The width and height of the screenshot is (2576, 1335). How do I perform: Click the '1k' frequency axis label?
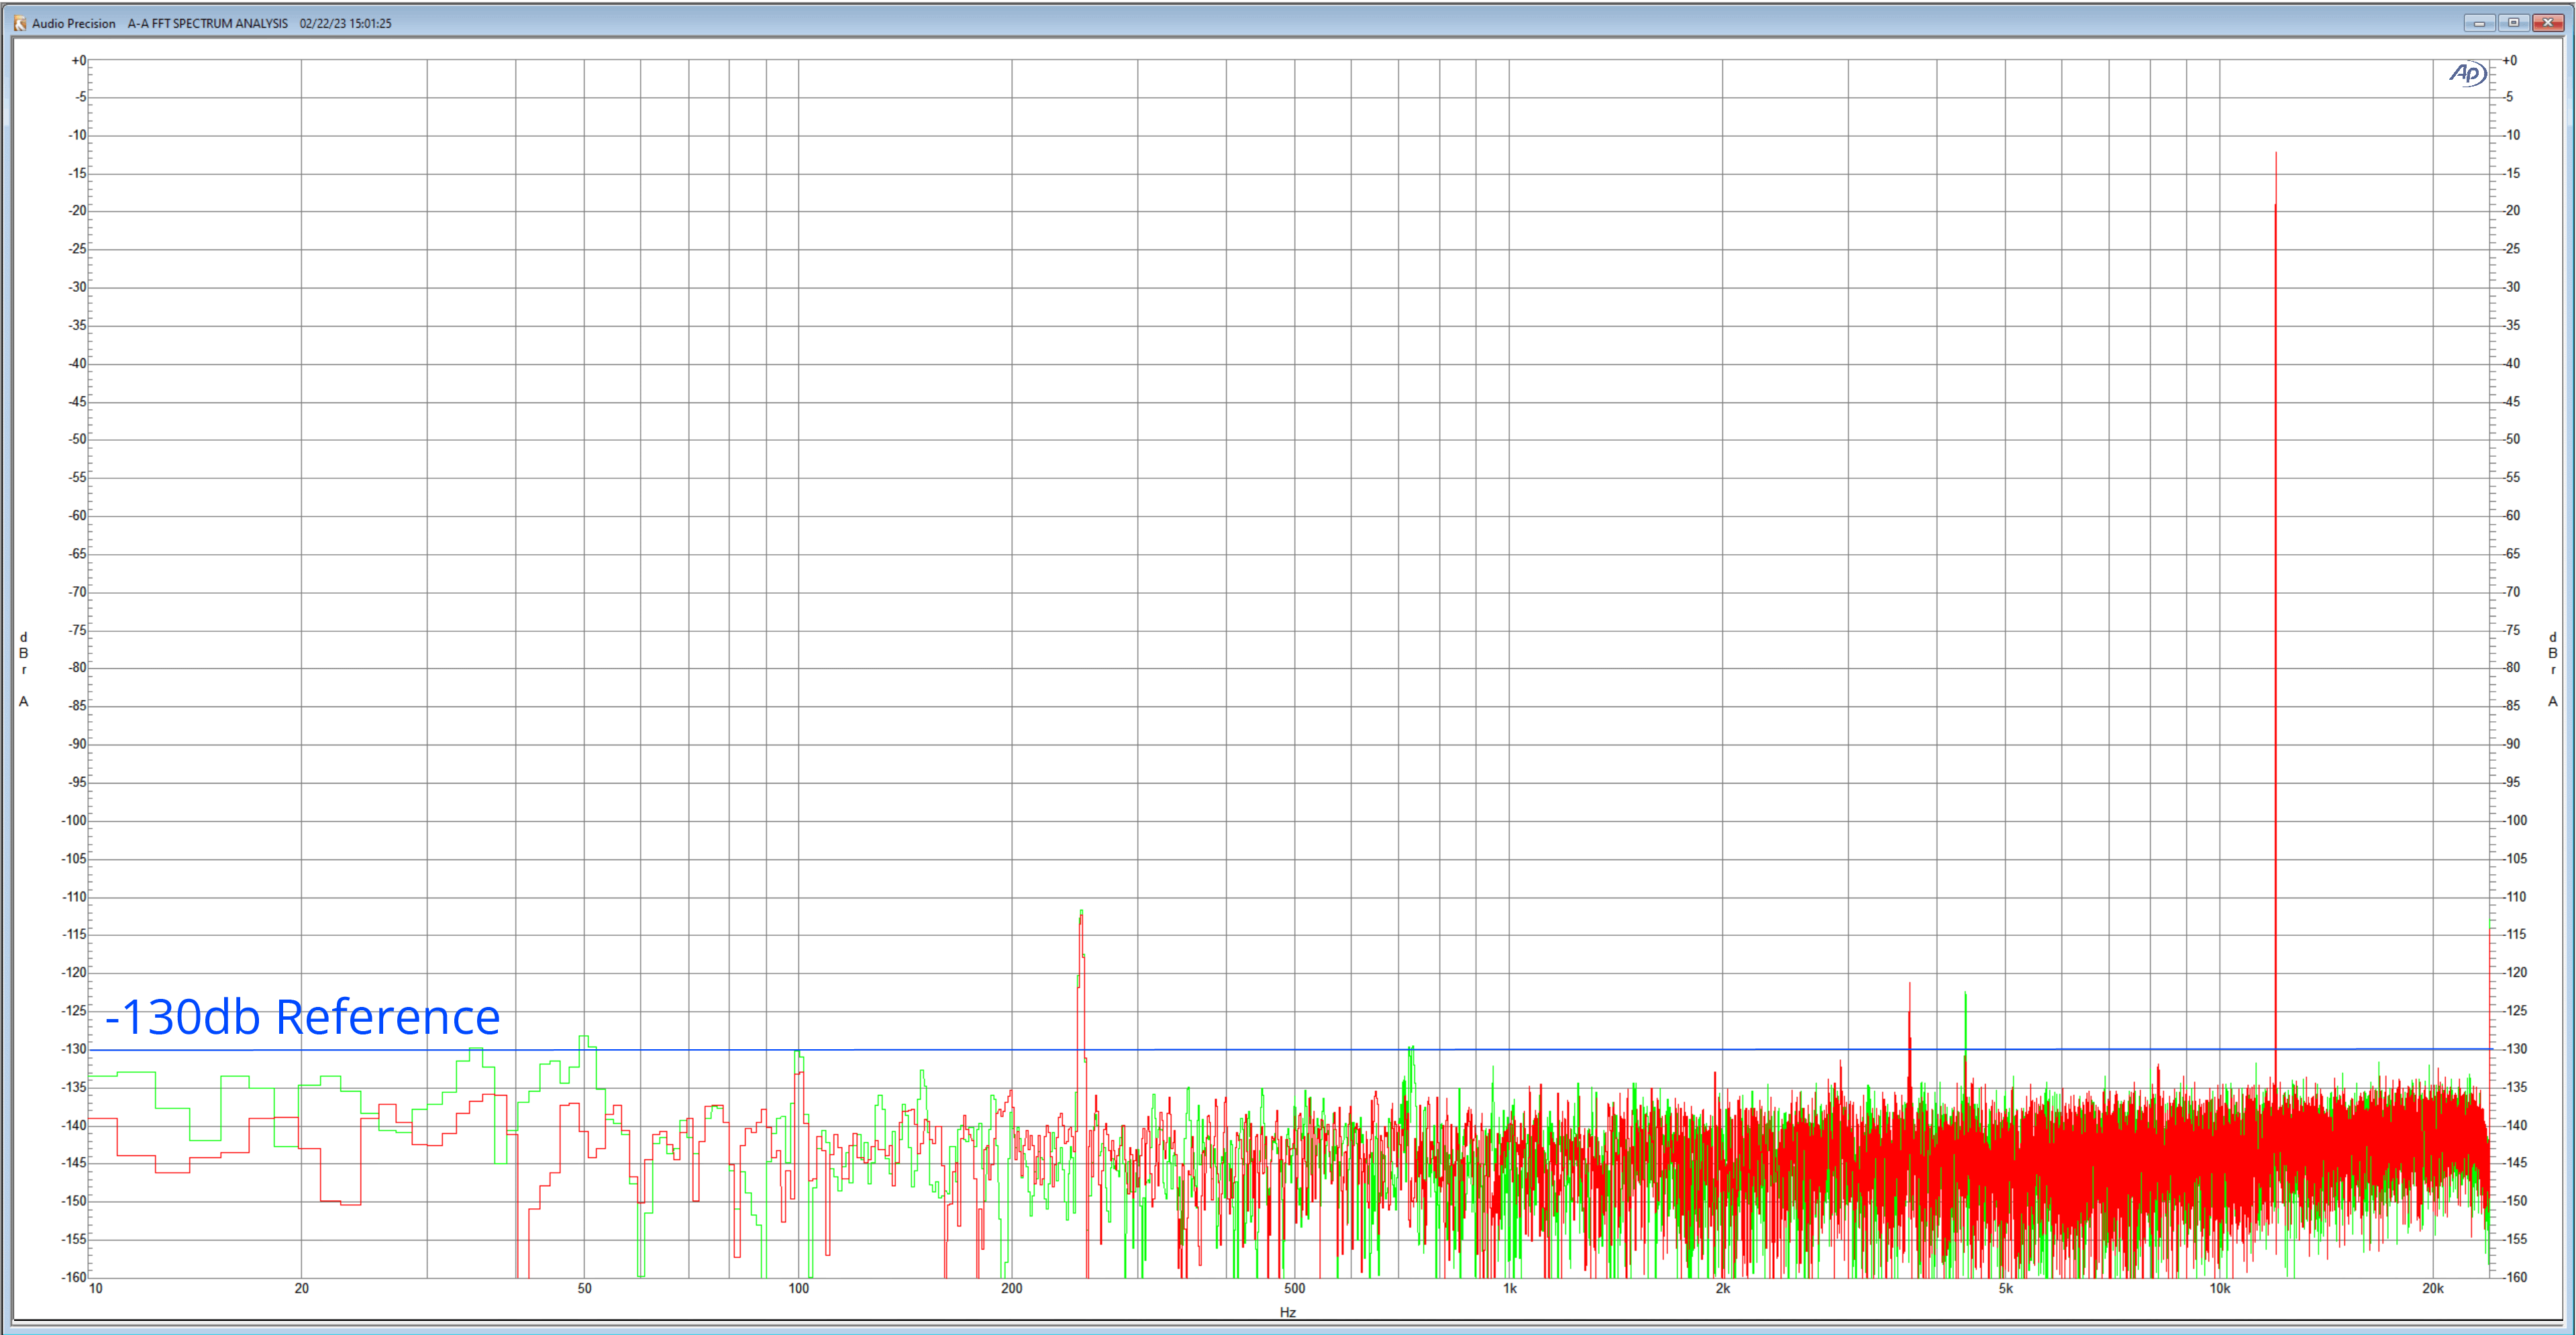tap(1510, 1288)
